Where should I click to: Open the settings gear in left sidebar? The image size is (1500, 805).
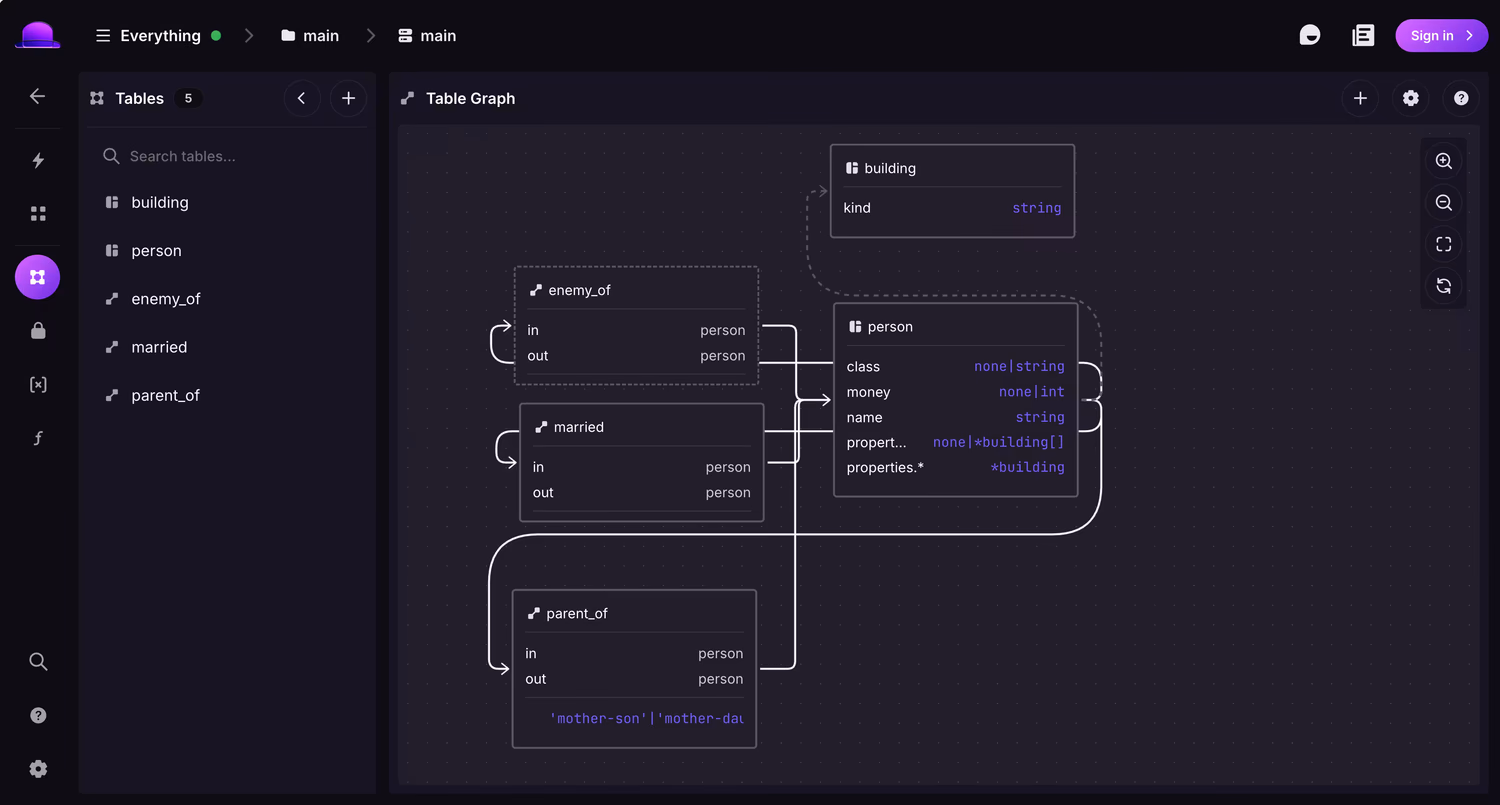38,769
